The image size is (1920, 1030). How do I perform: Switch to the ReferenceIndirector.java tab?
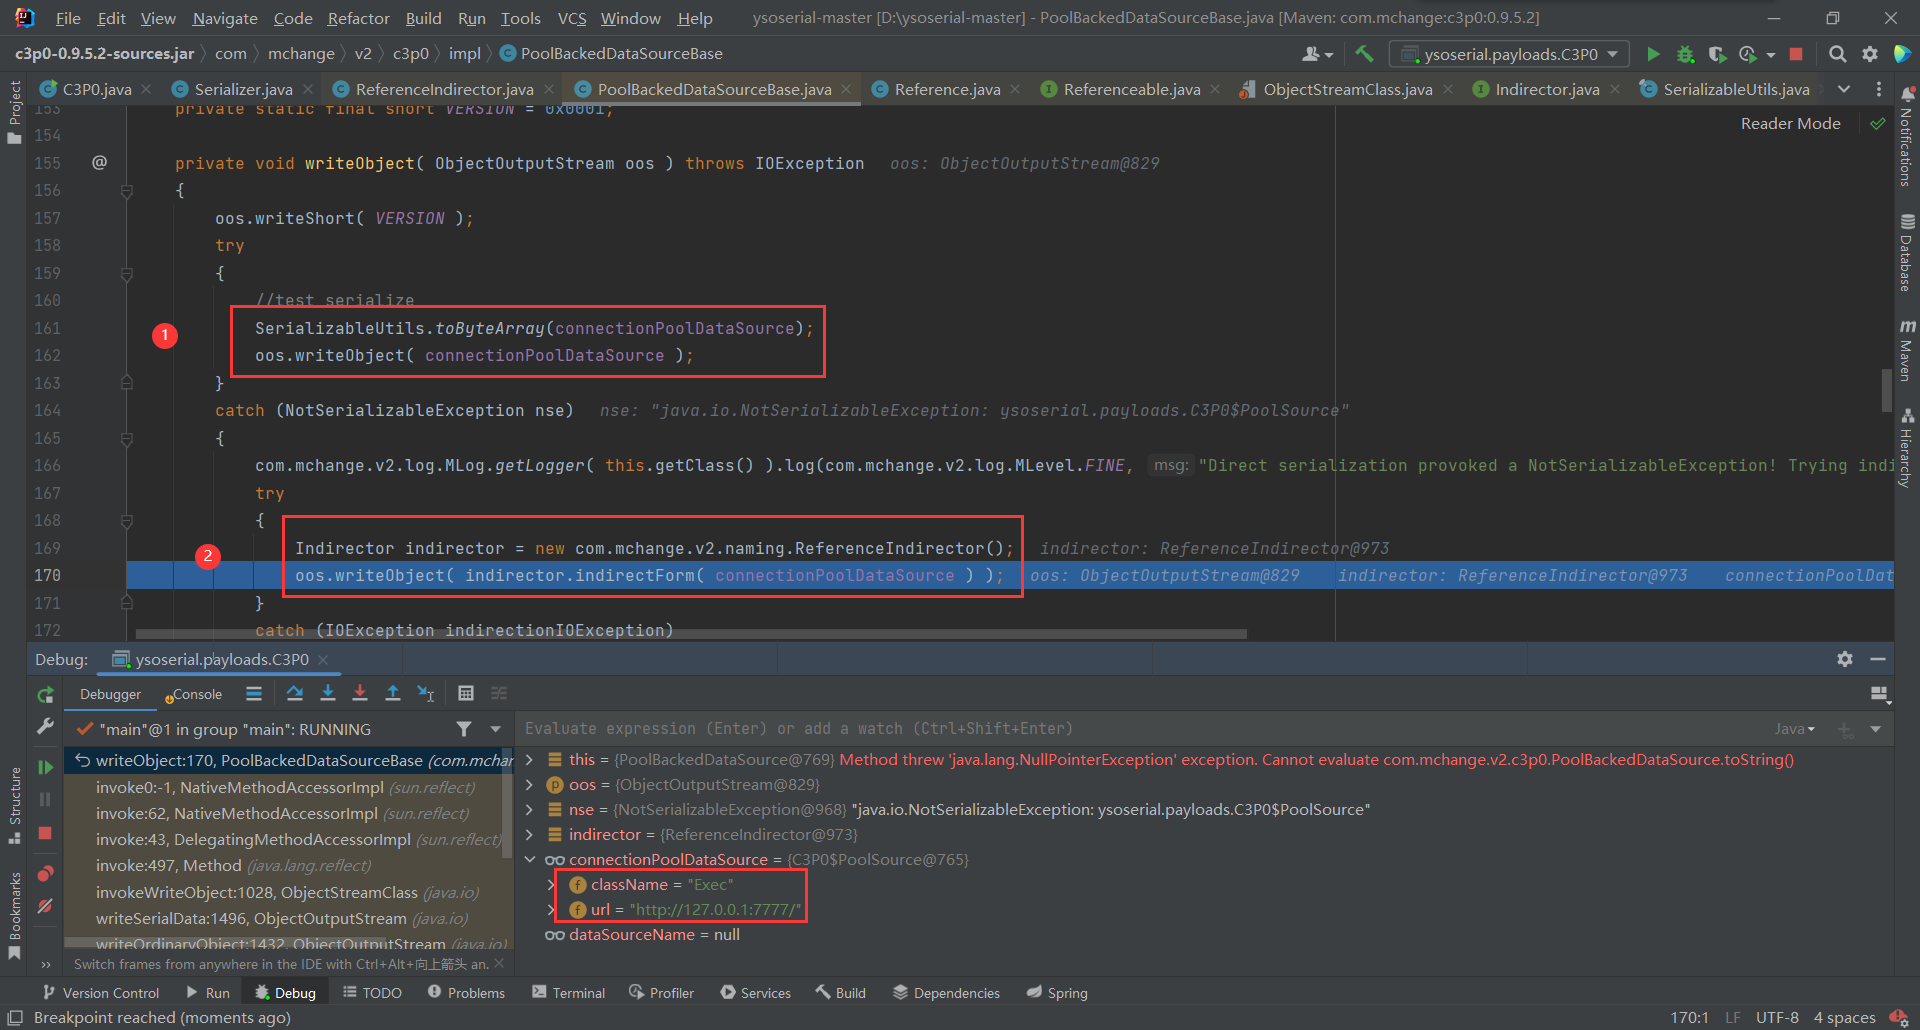(x=444, y=89)
